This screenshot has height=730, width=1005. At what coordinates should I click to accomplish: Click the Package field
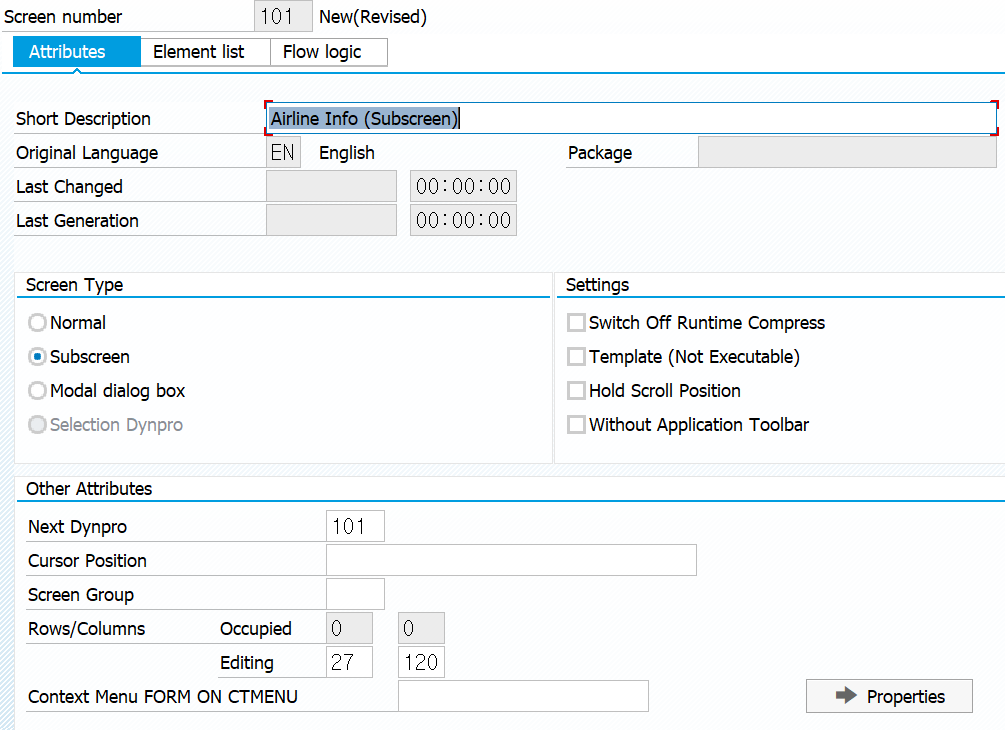coord(847,153)
